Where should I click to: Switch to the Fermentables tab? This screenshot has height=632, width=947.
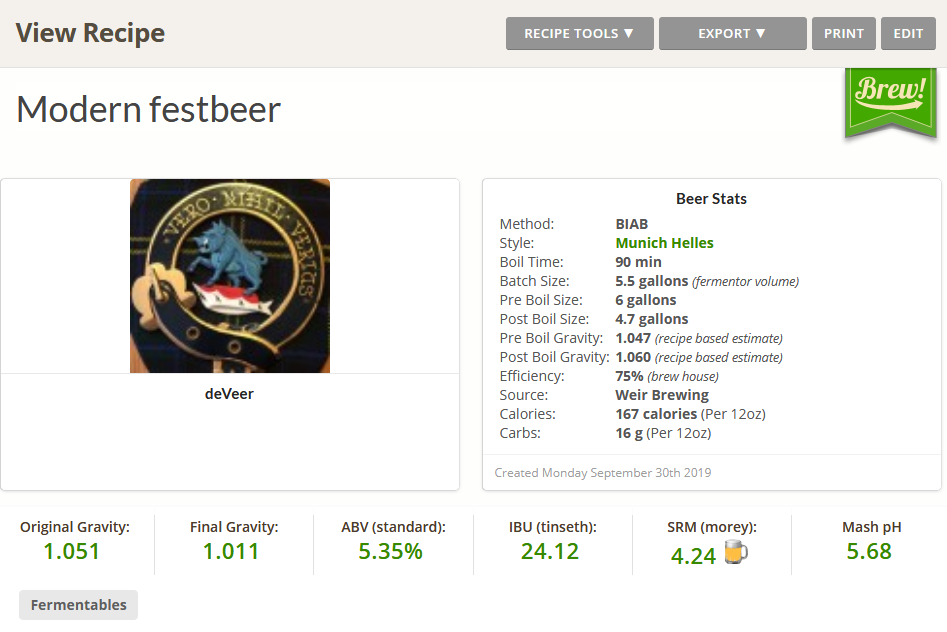pyautogui.click(x=79, y=605)
